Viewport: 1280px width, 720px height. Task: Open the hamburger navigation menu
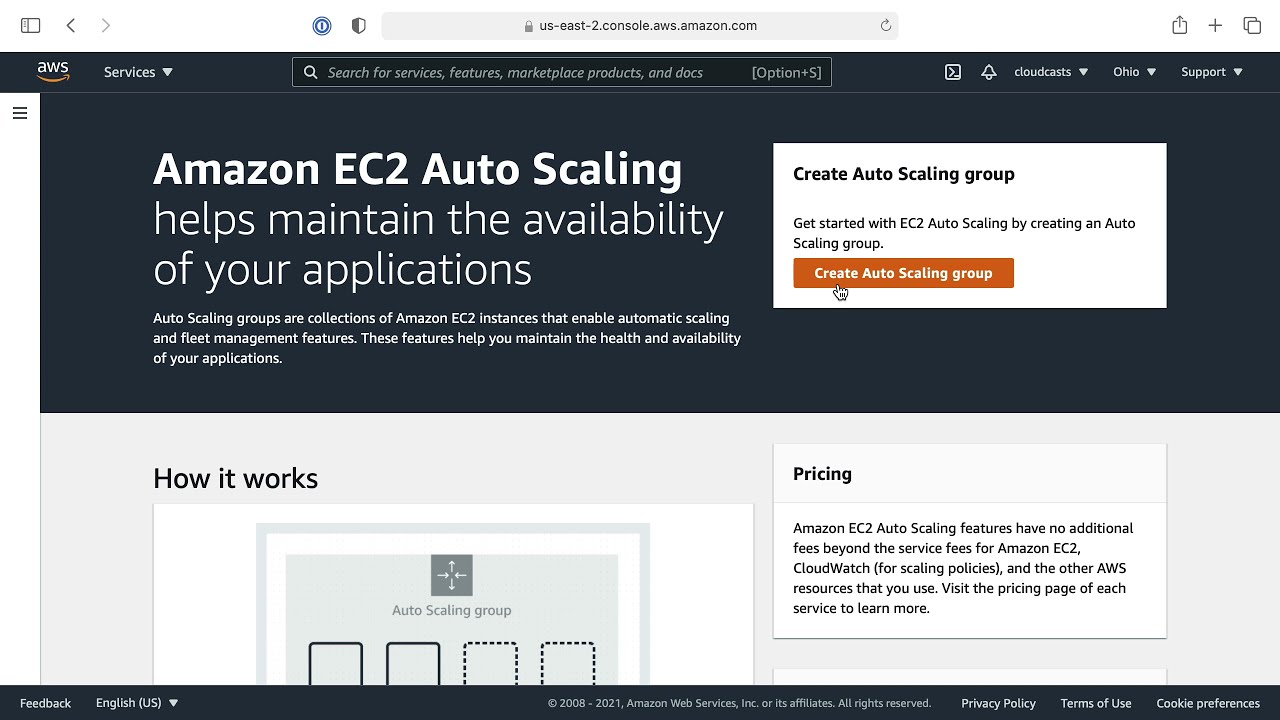point(19,113)
